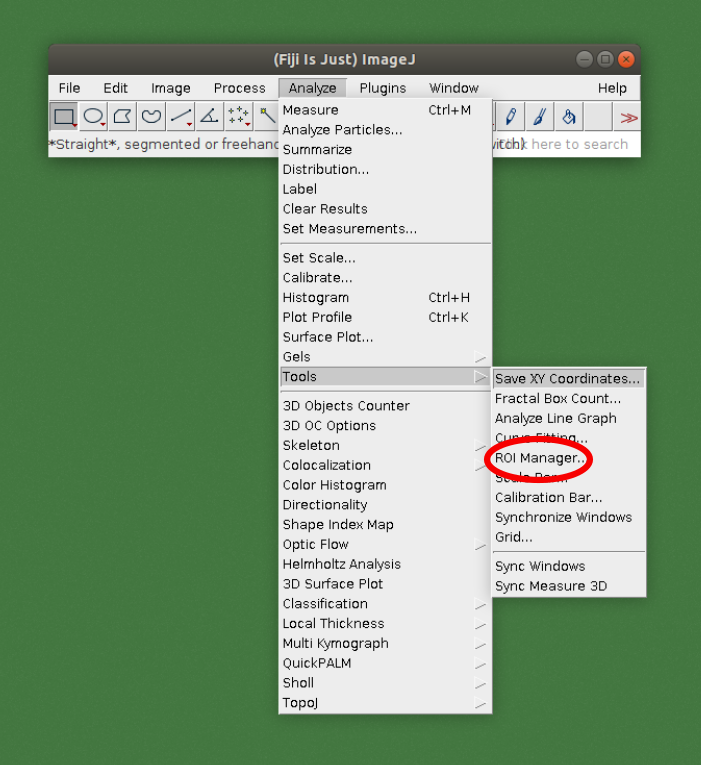The height and width of the screenshot is (765, 701).
Task: Select the Paintbrush tool
Action: [540, 117]
